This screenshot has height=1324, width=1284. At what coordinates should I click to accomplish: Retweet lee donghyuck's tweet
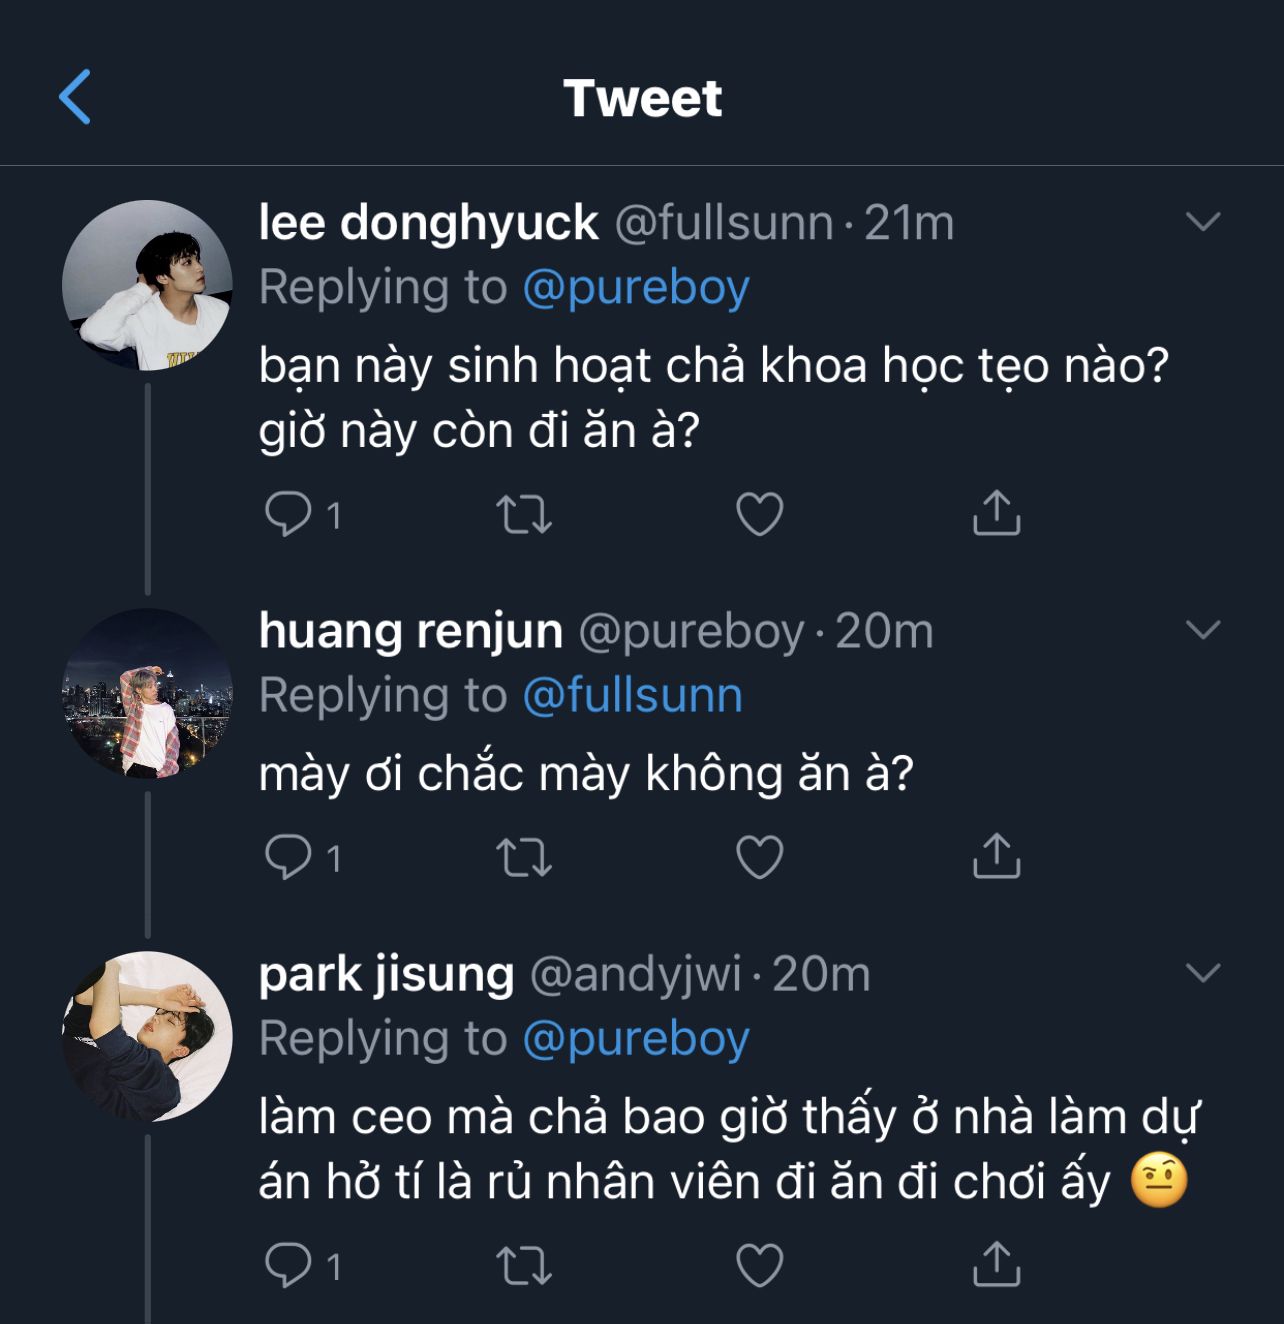coord(524,514)
